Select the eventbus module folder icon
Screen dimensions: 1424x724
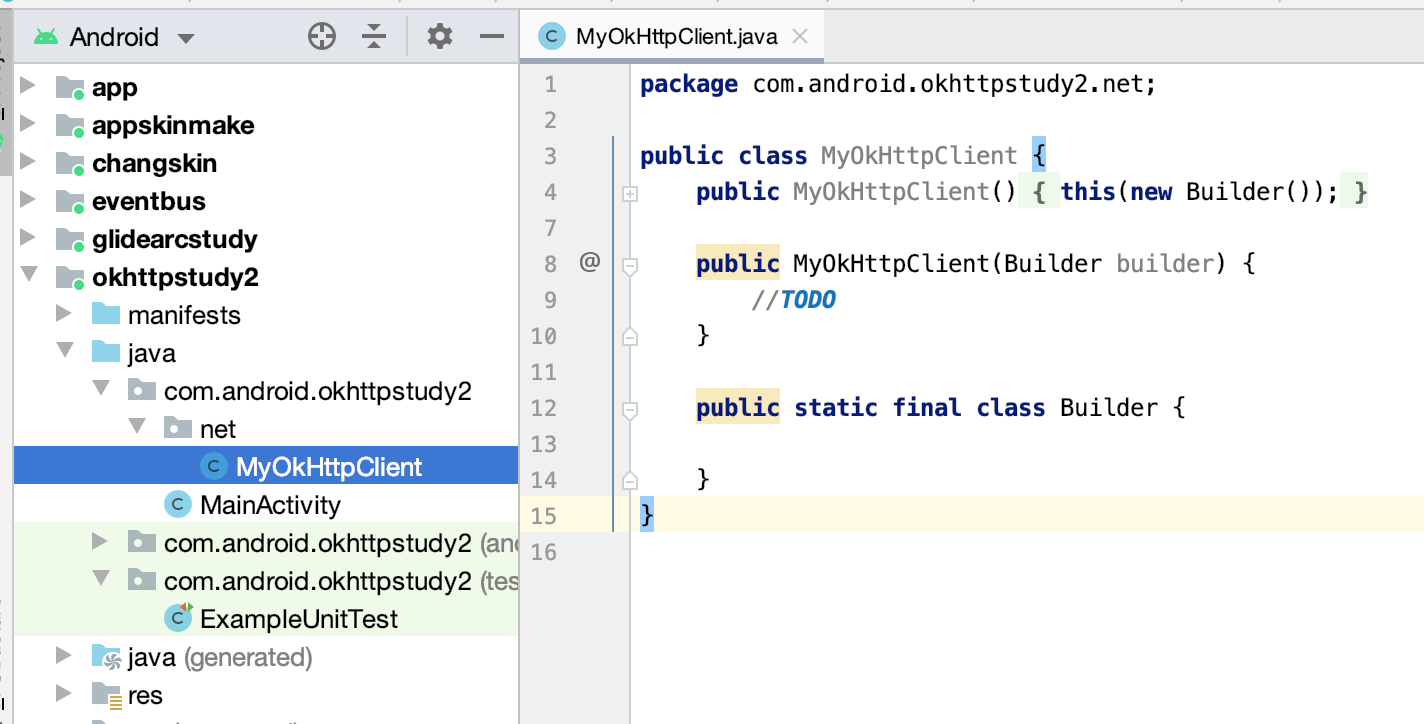[70, 202]
